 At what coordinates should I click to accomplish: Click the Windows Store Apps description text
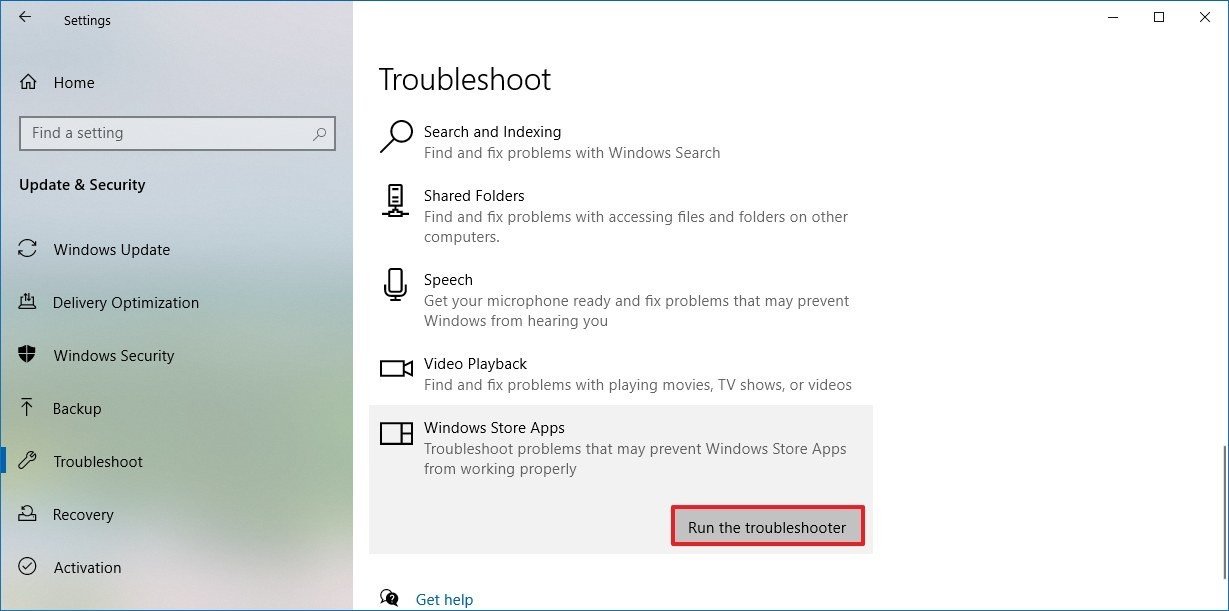(x=635, y=459)
